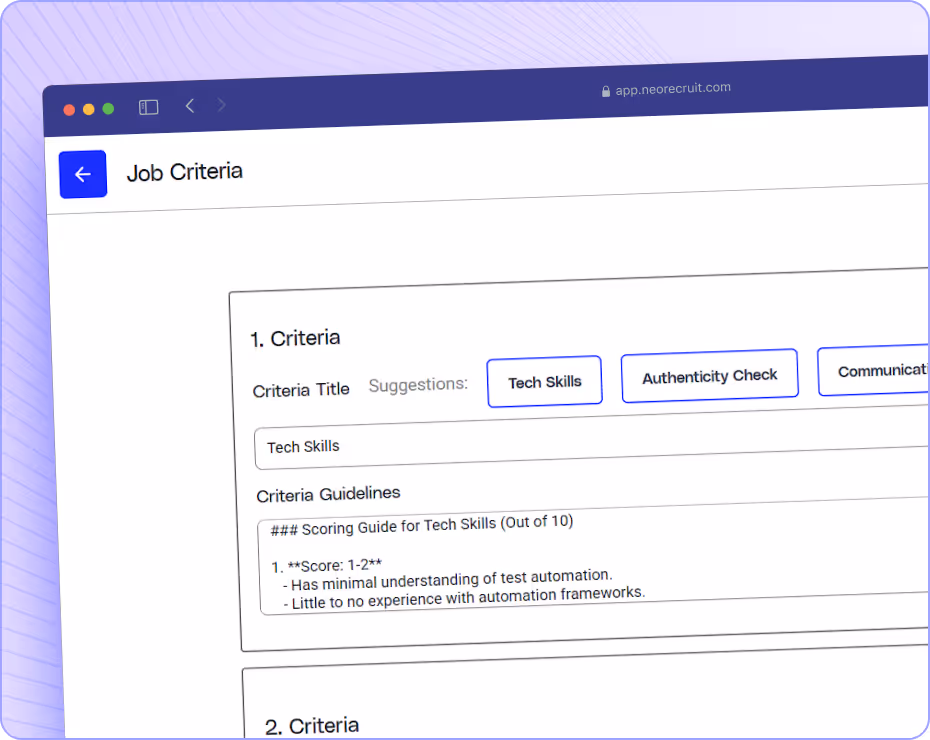Screen dimensions: 930x740
Task: Click the yellow minimize window dot
Action: (88, 109)
